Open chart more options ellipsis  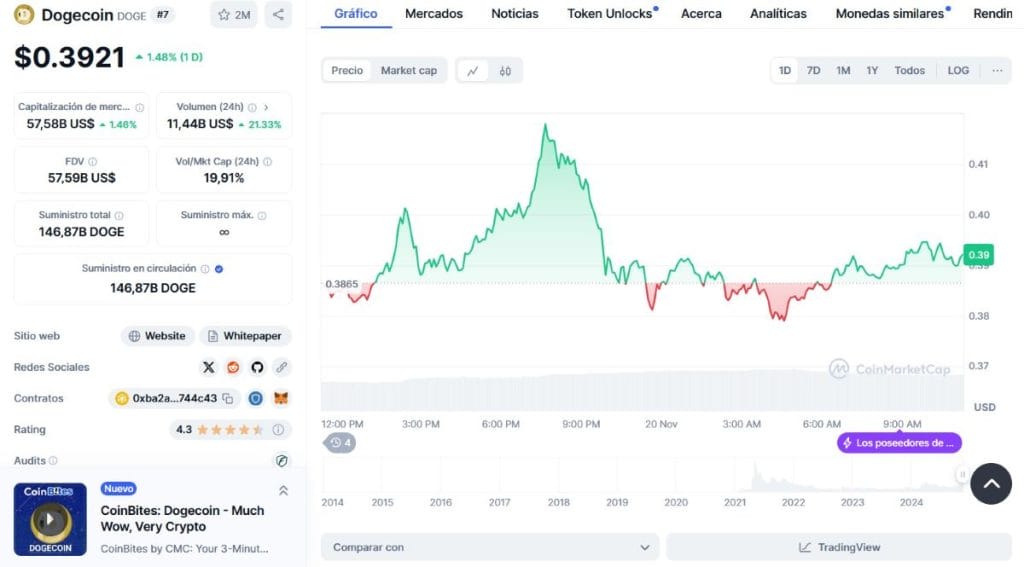tap(997, 71)
